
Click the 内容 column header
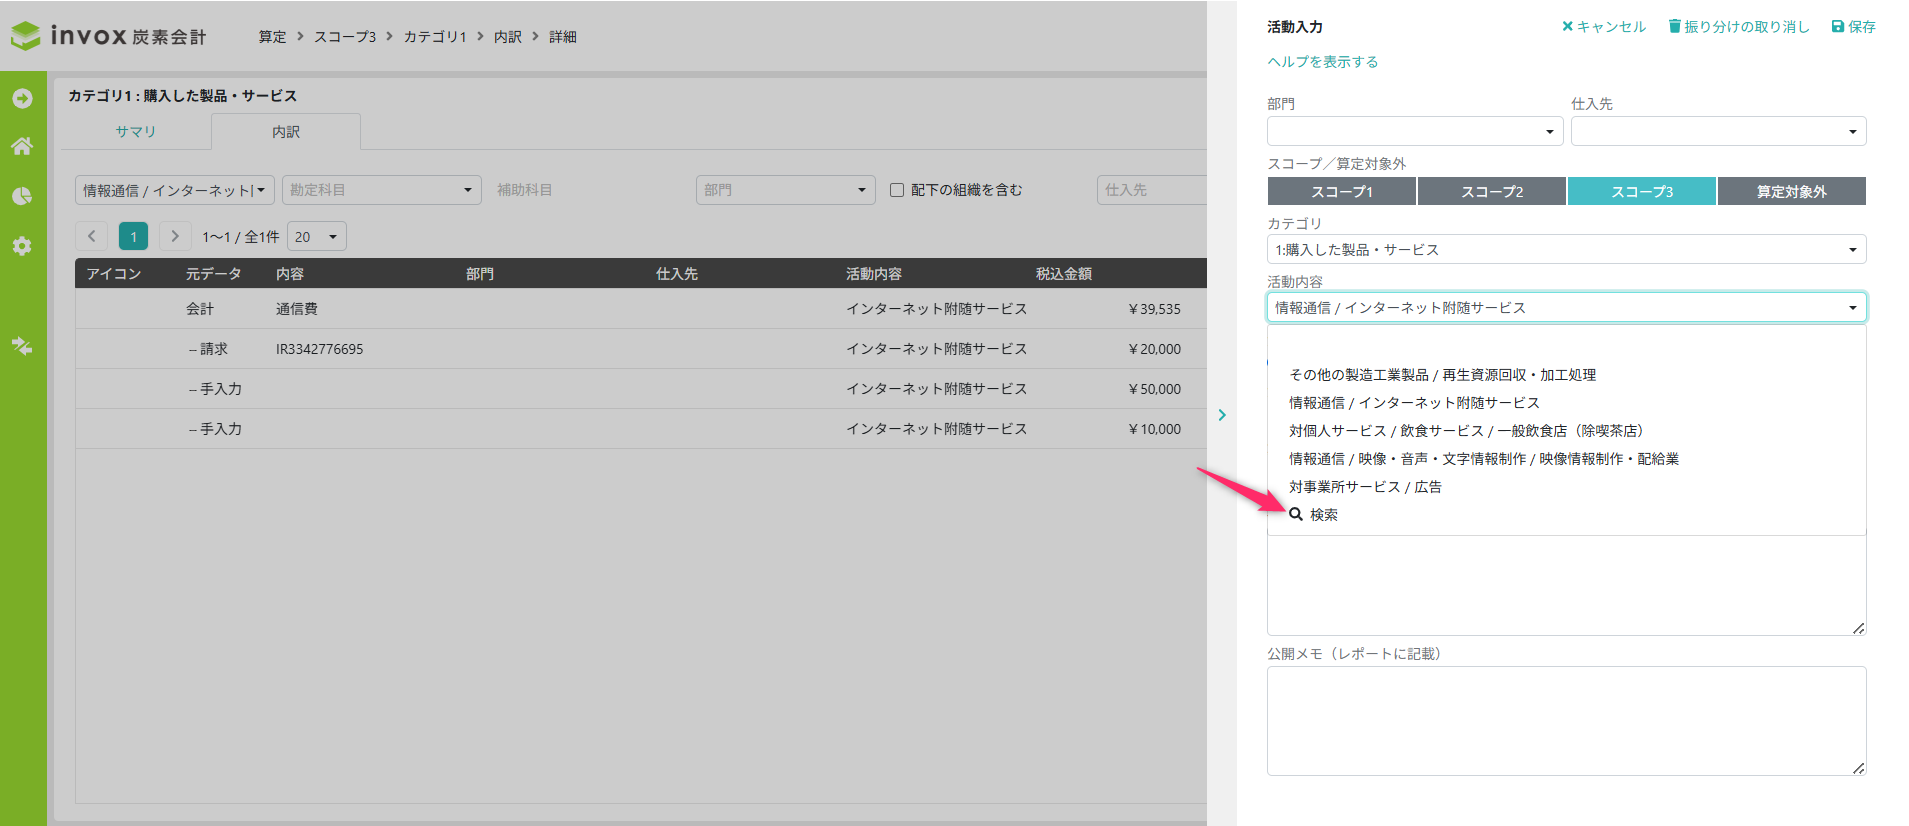click(290, 274)
